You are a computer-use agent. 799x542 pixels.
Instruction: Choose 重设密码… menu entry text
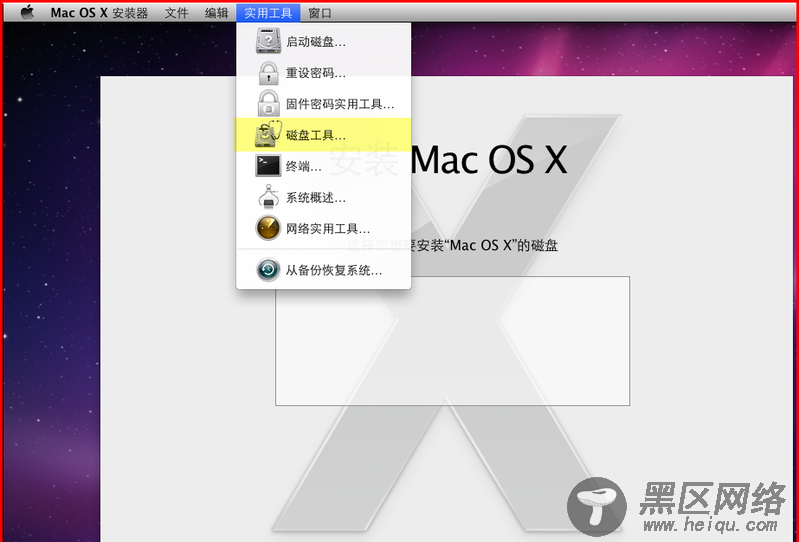pos(316,73)
